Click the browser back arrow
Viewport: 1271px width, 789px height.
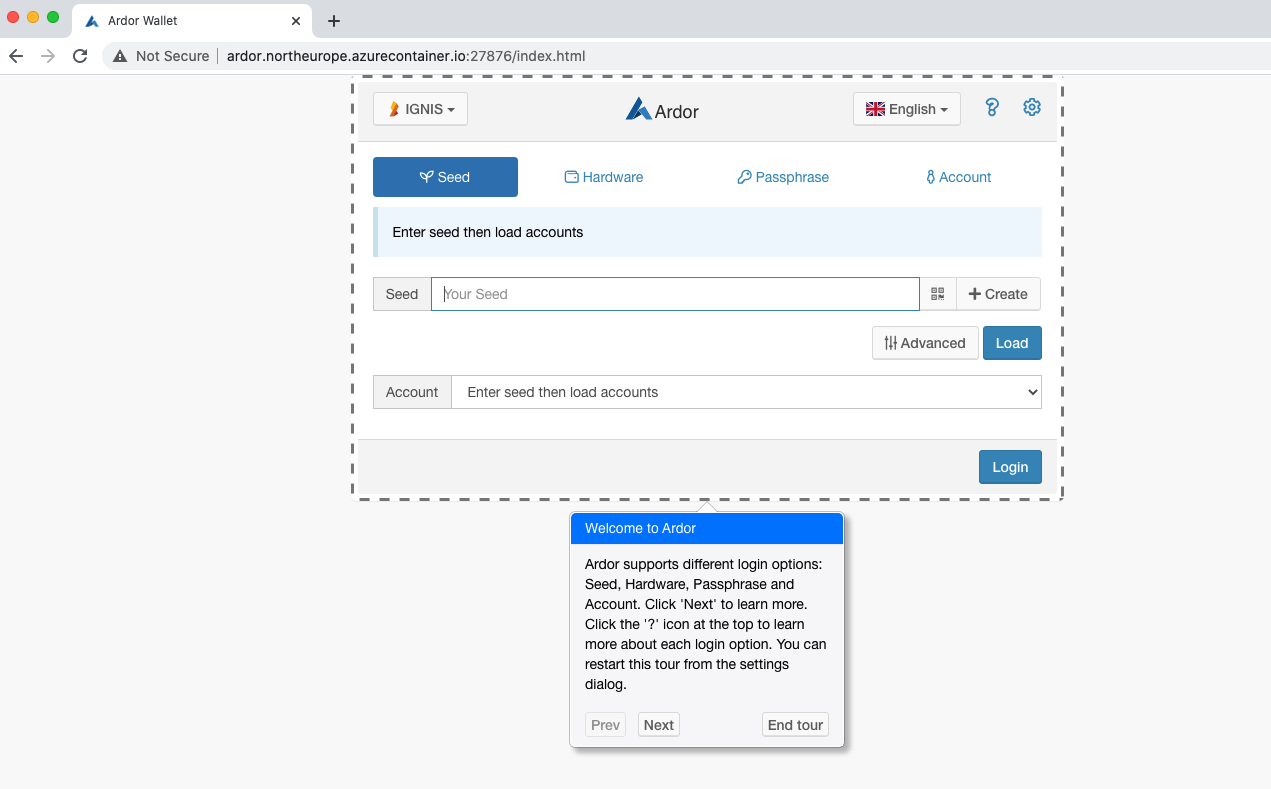click(15, 56)
